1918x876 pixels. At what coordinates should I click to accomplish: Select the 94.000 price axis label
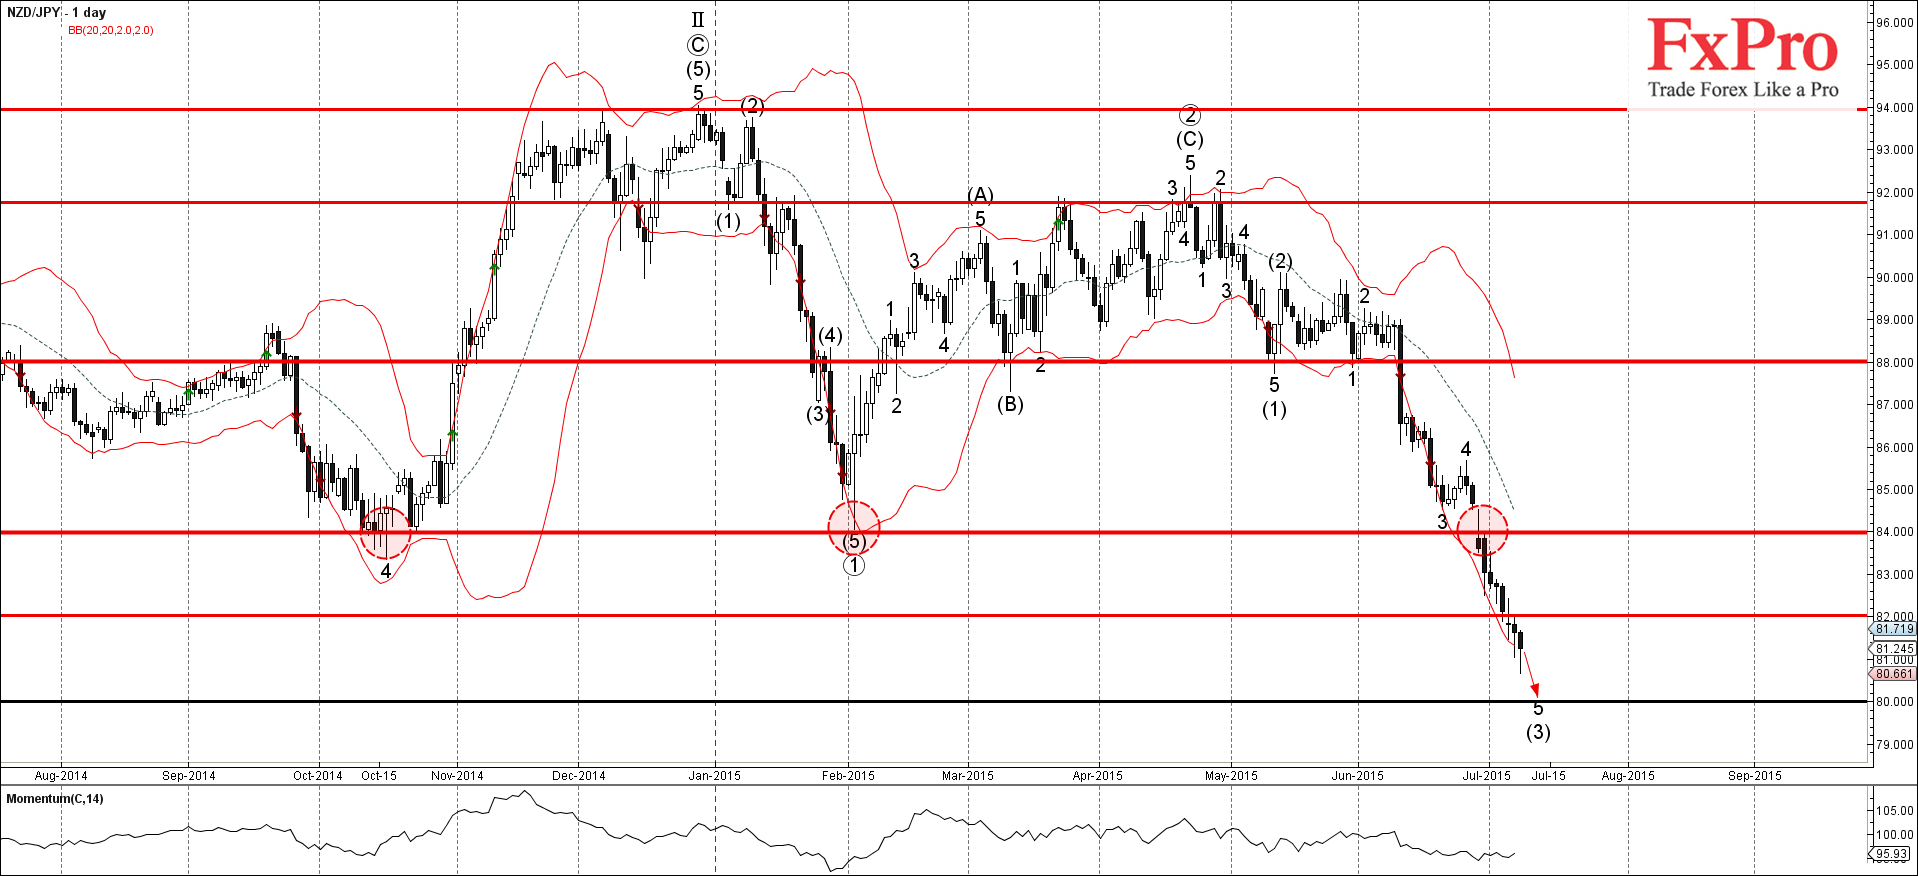tap(1895, 108)
